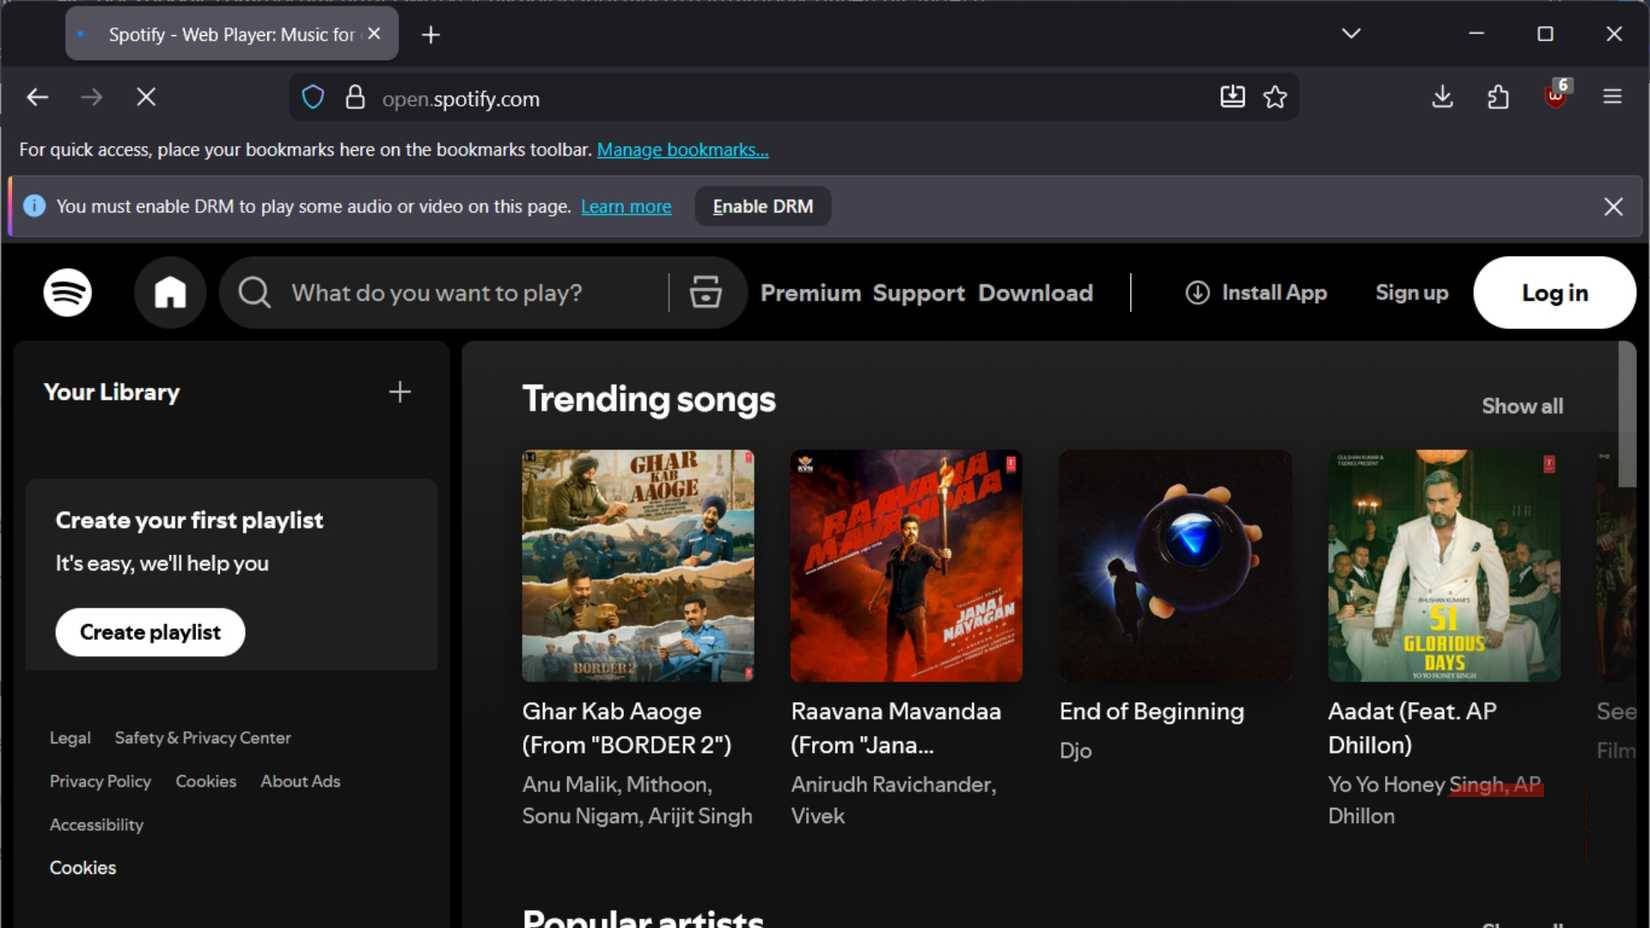Toggle tracking protection with the shield icon
The height and width of the screenshot is (928, 1650).
point(313,96)
